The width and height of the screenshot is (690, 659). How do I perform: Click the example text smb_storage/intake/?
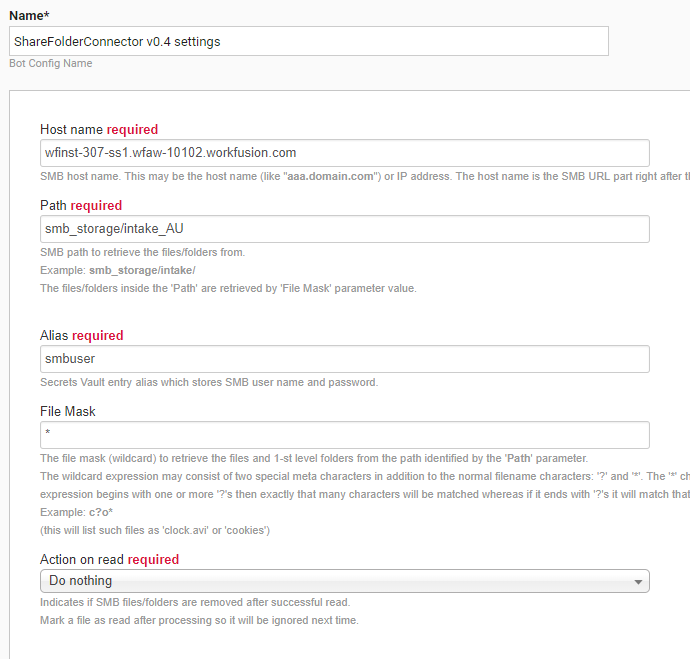point(142,270)
